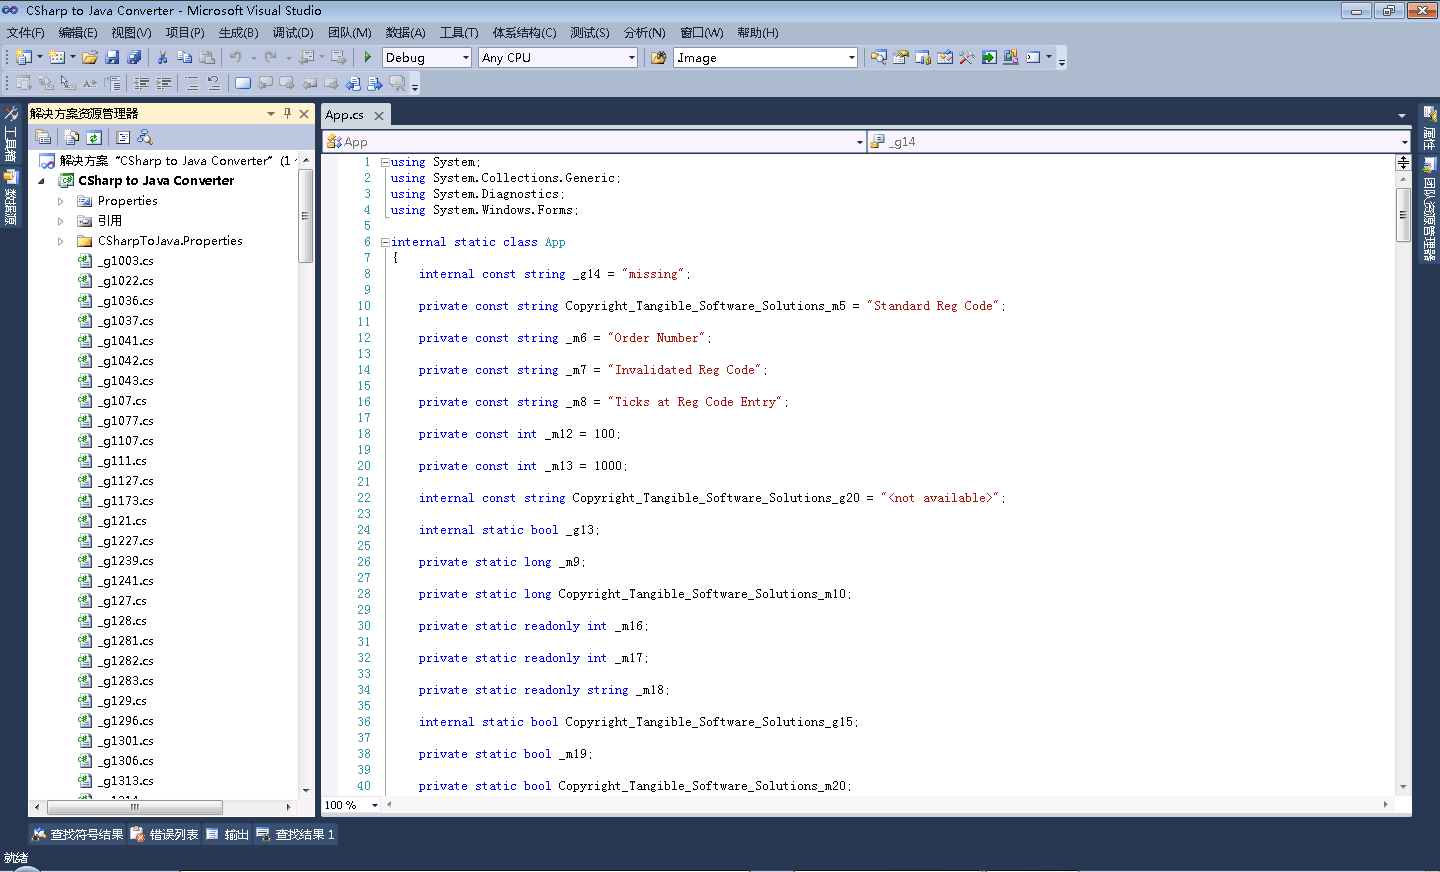Expand the CSharpToJava.Properties folder node
This screenshot has width=1440, height=872.
click(x=60, y=241)
